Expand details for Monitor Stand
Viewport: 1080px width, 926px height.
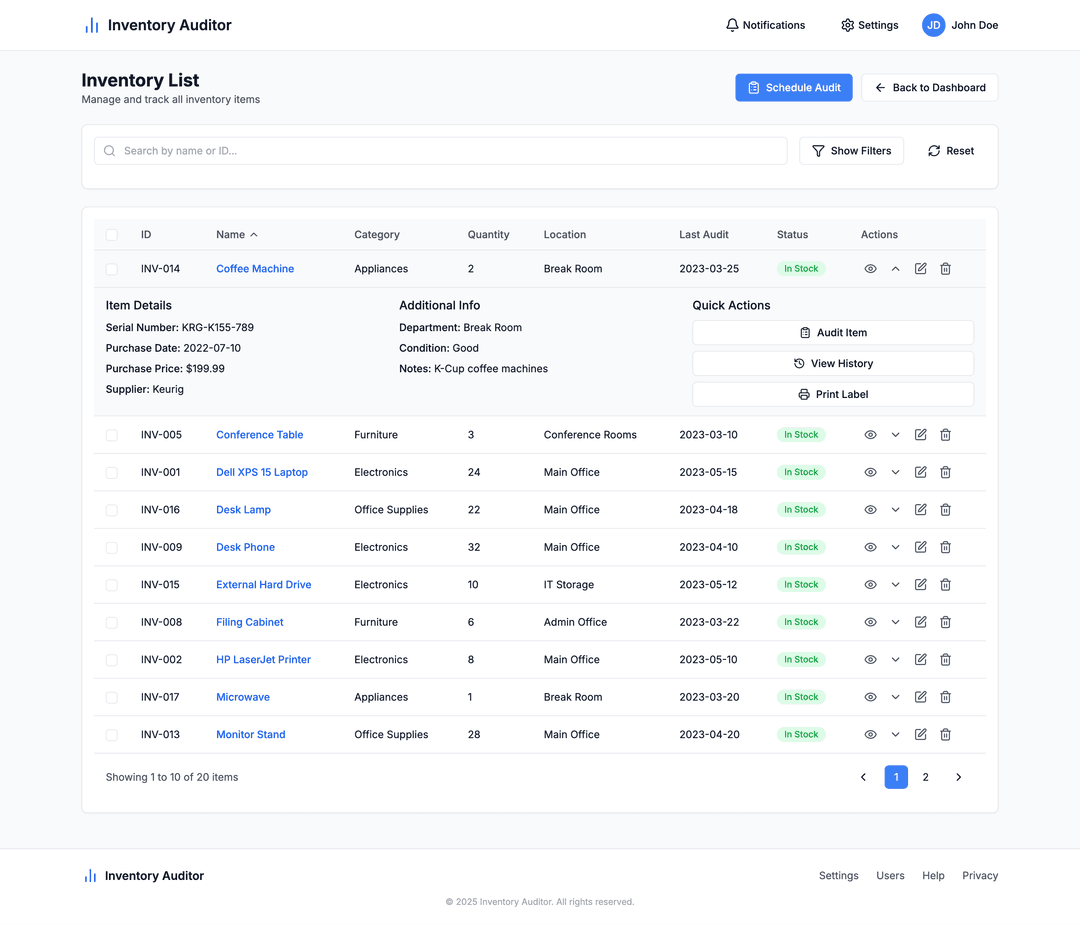tap(895, 735)
